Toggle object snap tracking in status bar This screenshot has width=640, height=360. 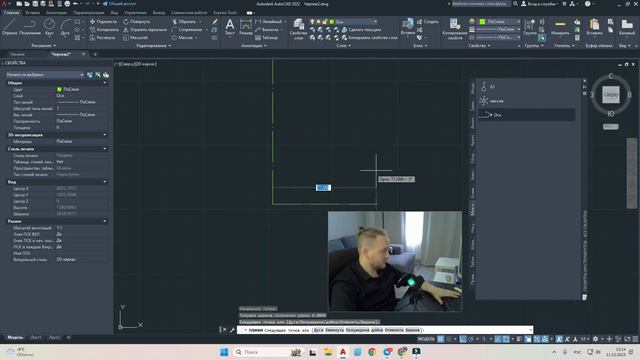(498, 339)
